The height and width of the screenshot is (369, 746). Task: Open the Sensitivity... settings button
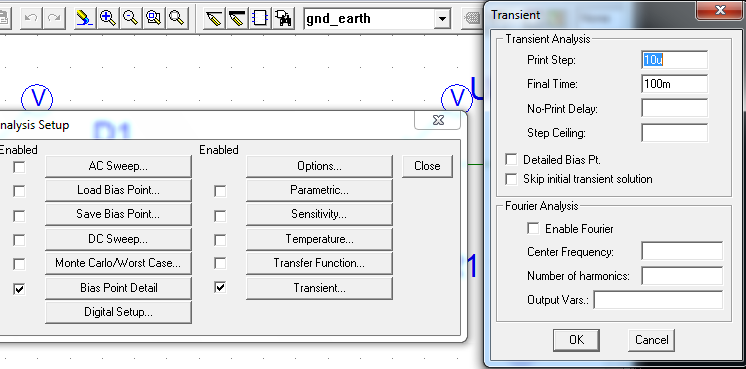point(319,214)
